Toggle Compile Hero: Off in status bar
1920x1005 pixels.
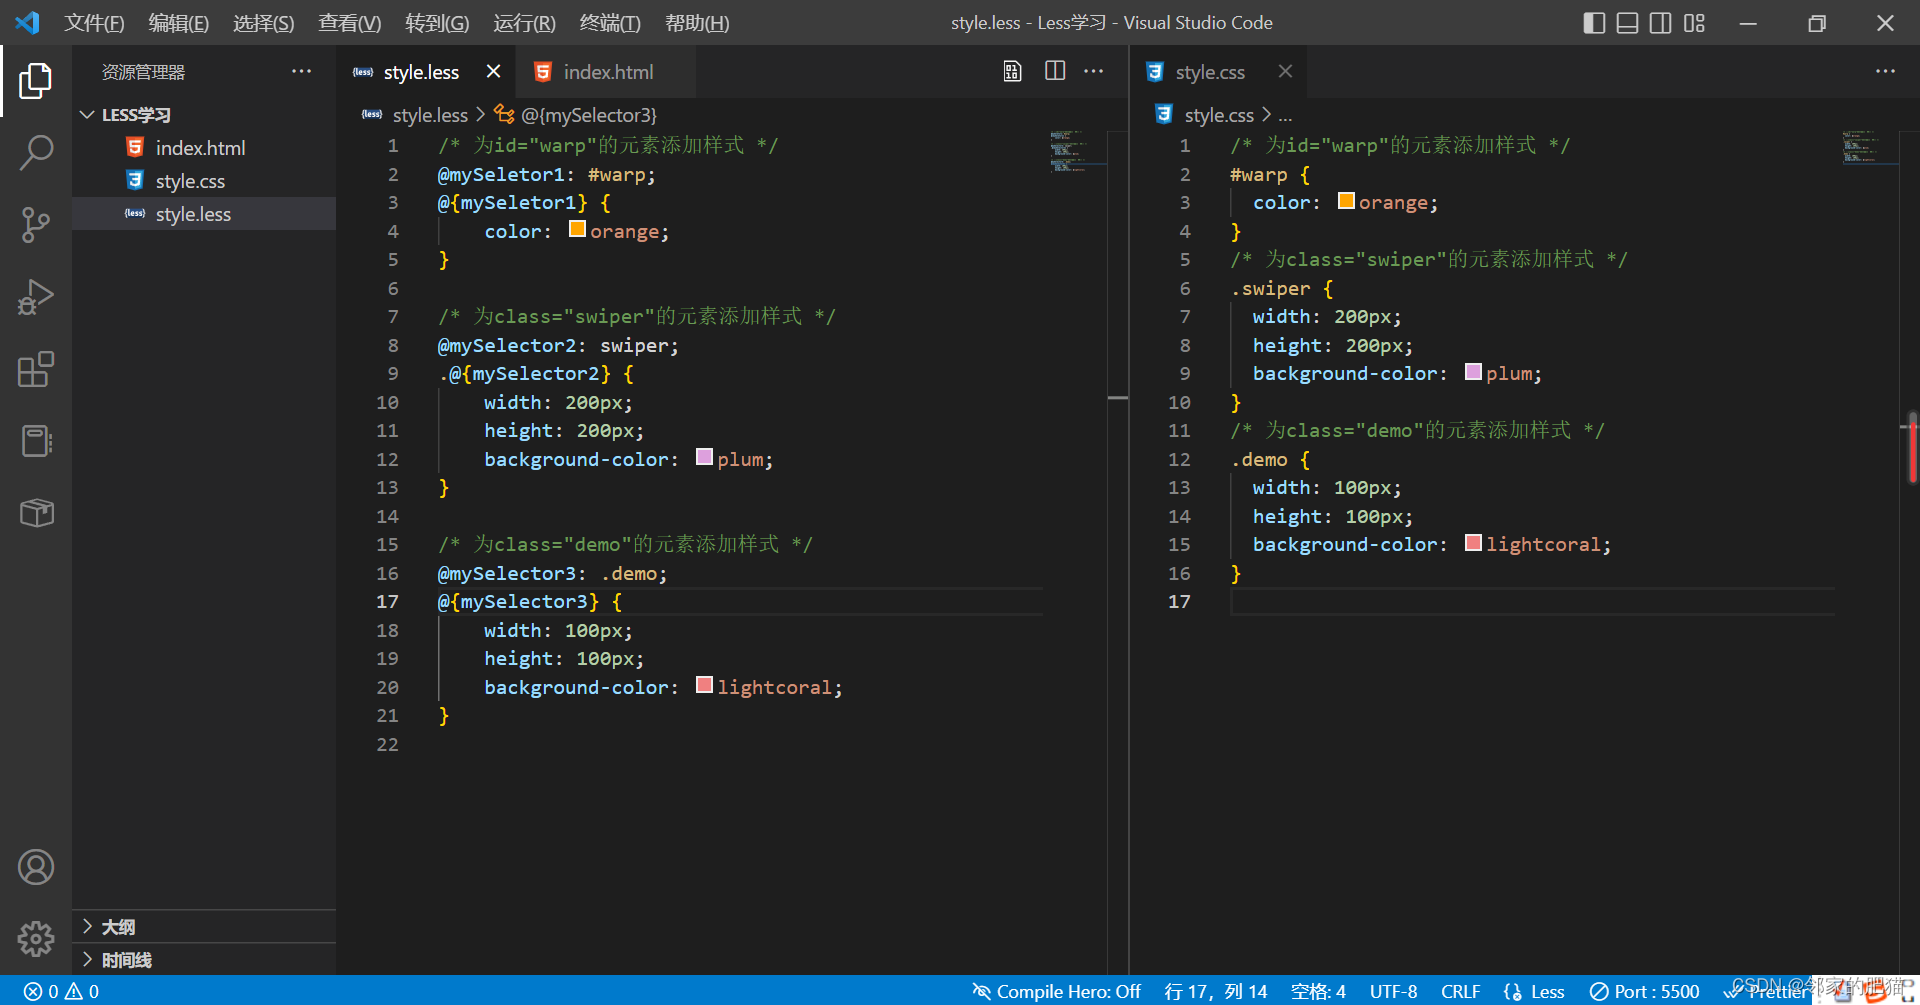click(1056, 991)
